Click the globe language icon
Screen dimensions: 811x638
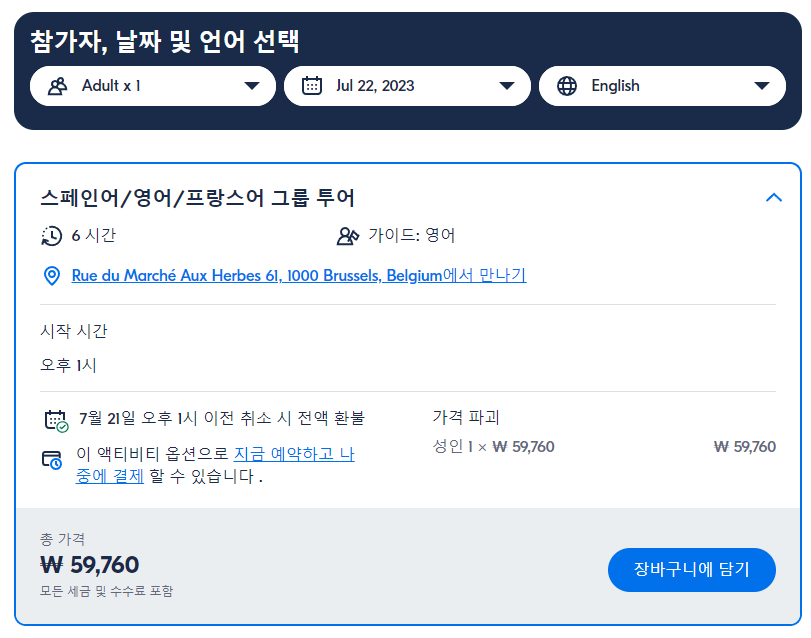click(567, 86)
